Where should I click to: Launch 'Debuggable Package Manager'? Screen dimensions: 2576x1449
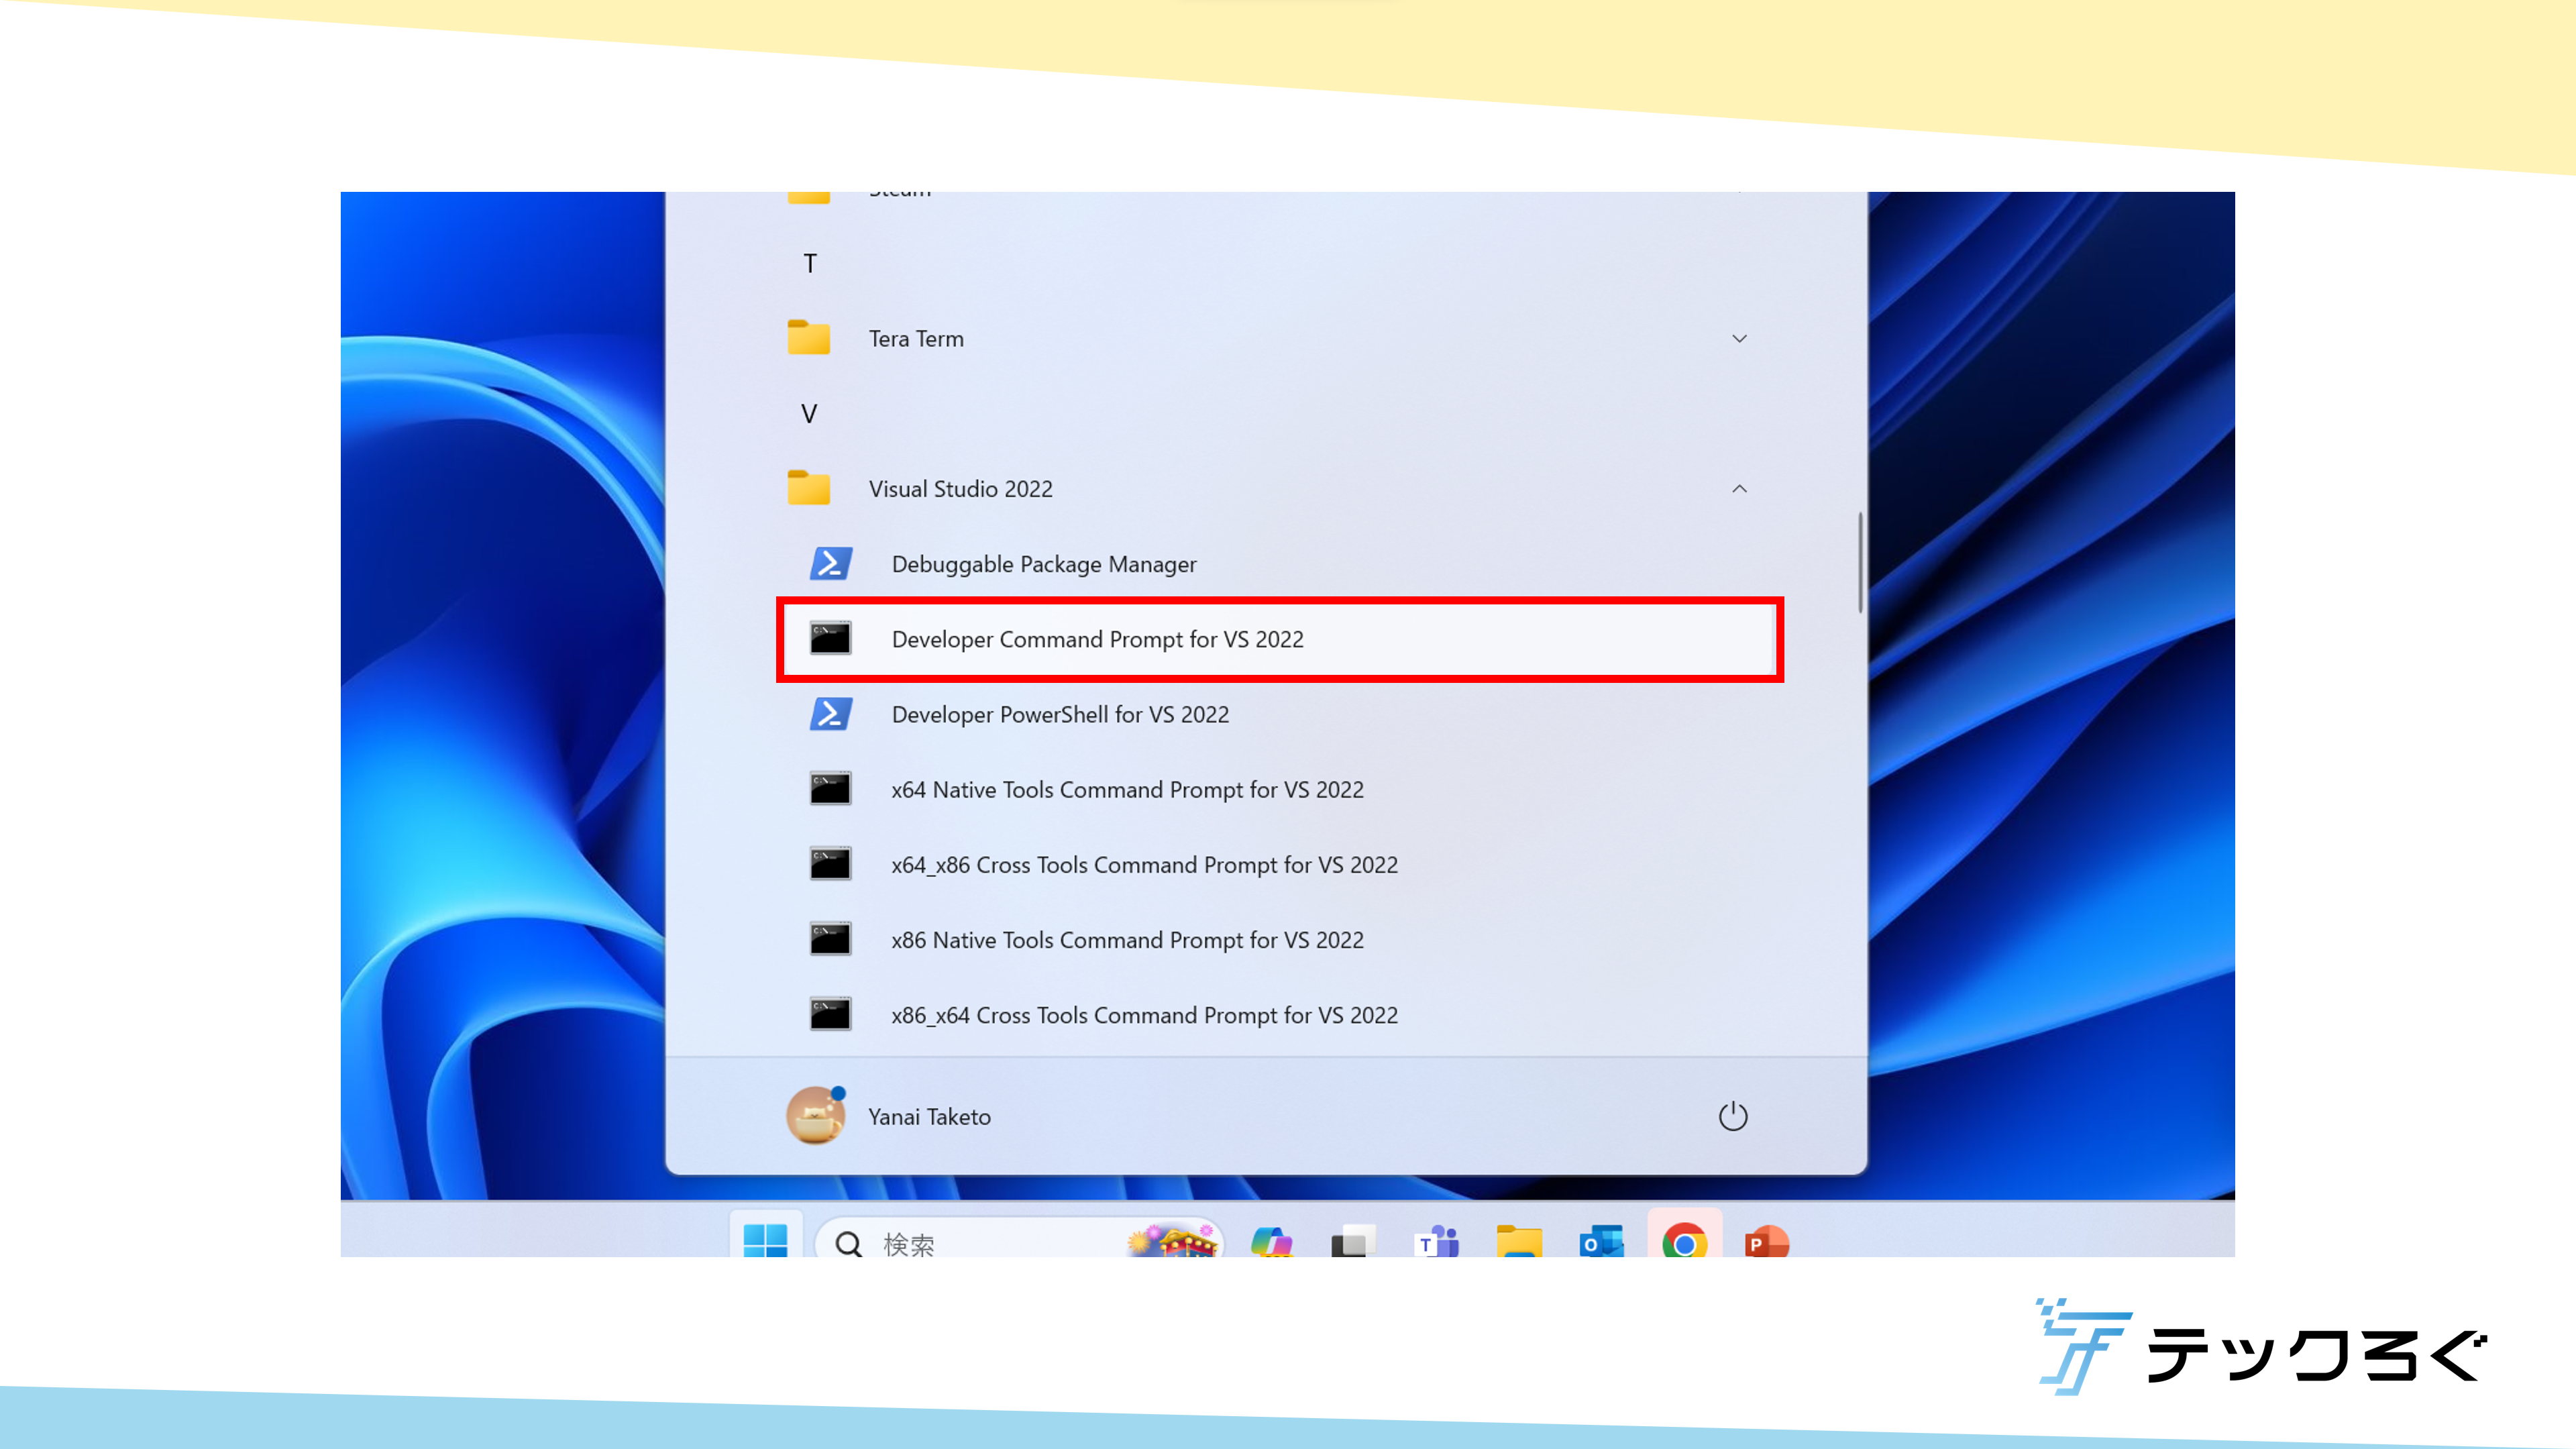click(x=1044, y=564)
